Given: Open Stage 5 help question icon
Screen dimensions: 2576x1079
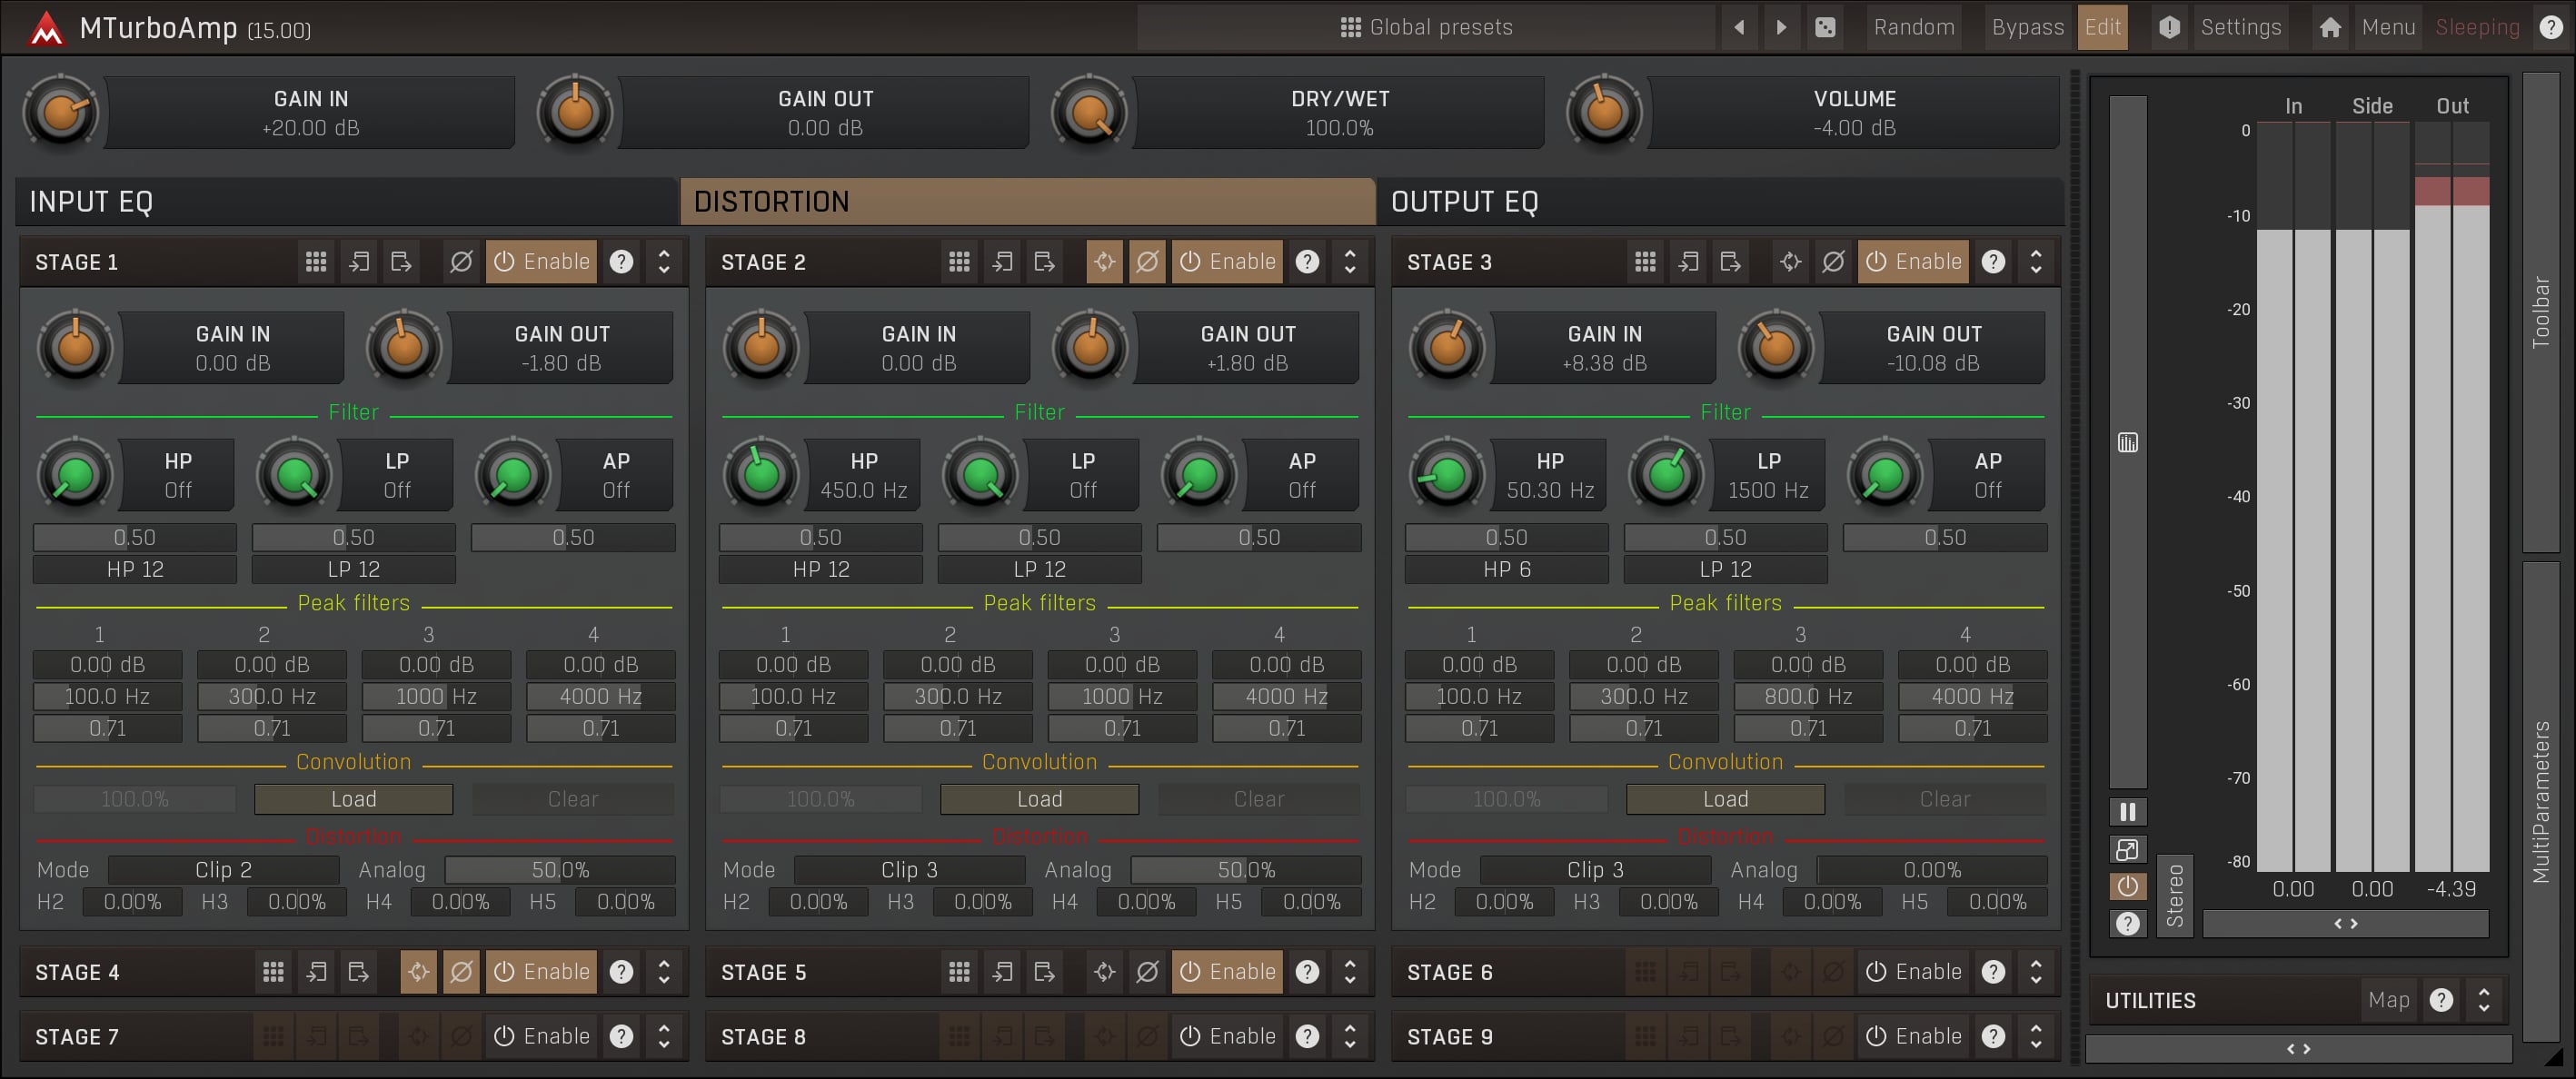Looking at the screenshot, I should (1307, 972).
